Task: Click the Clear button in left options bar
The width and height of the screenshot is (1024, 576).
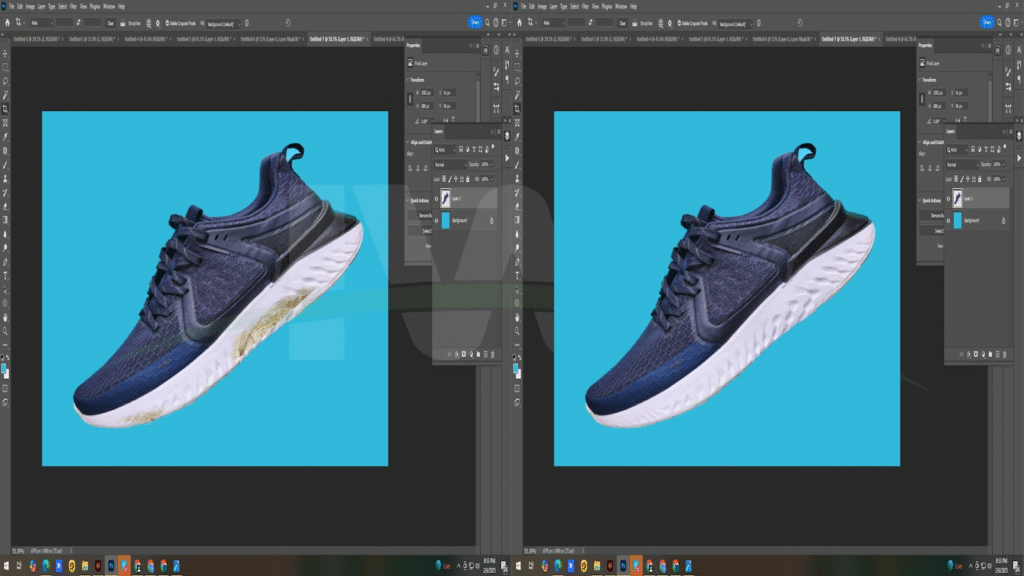Action: [x=110, y=24]
